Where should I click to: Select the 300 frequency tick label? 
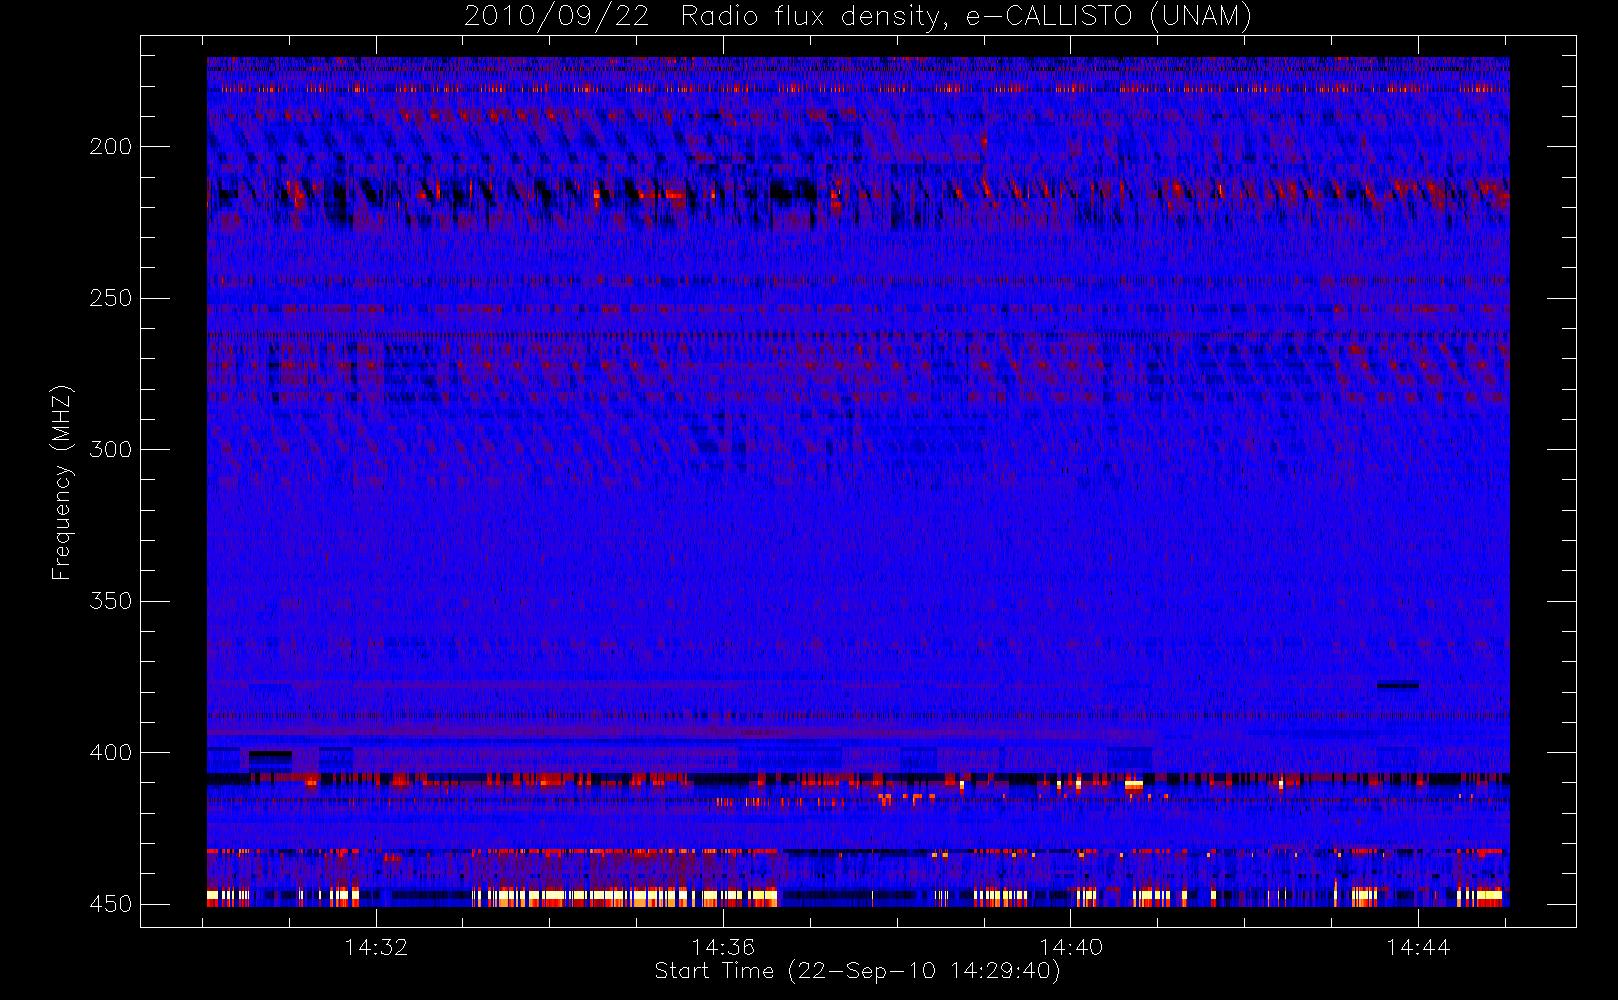pyautogui.click(x=110, y=449)
